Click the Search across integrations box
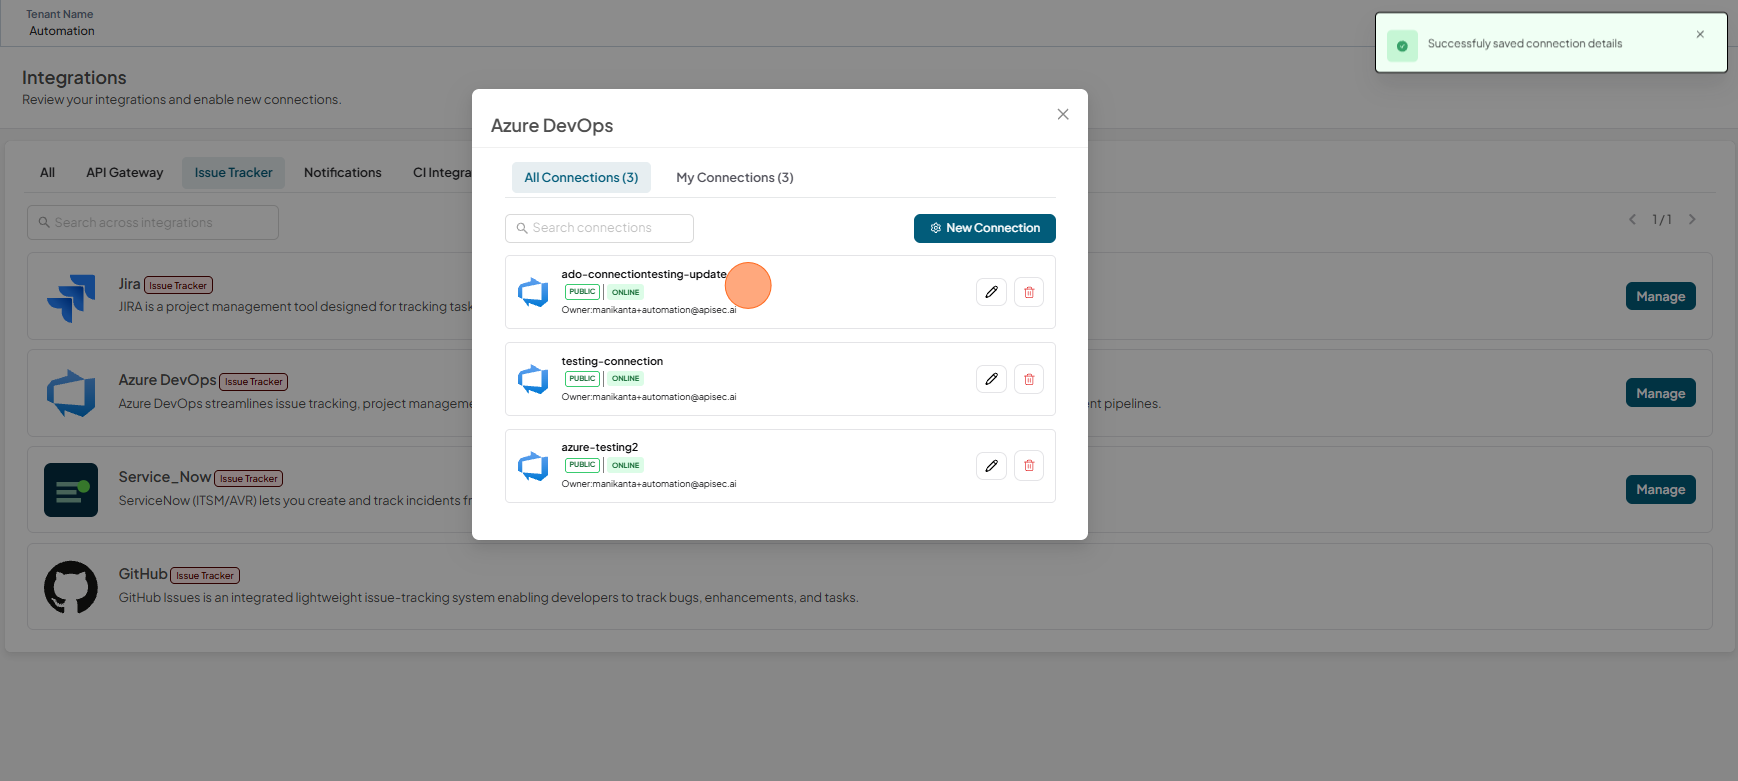 [153, 222]
